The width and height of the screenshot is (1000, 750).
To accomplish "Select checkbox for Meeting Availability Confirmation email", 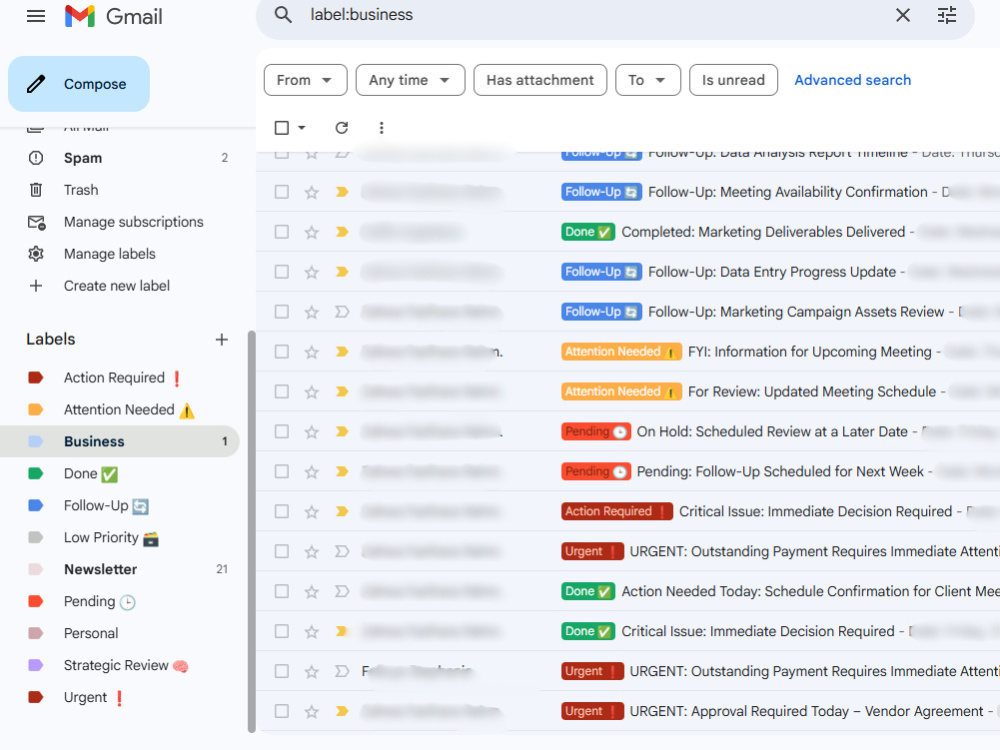I will [x=281, y=192].
